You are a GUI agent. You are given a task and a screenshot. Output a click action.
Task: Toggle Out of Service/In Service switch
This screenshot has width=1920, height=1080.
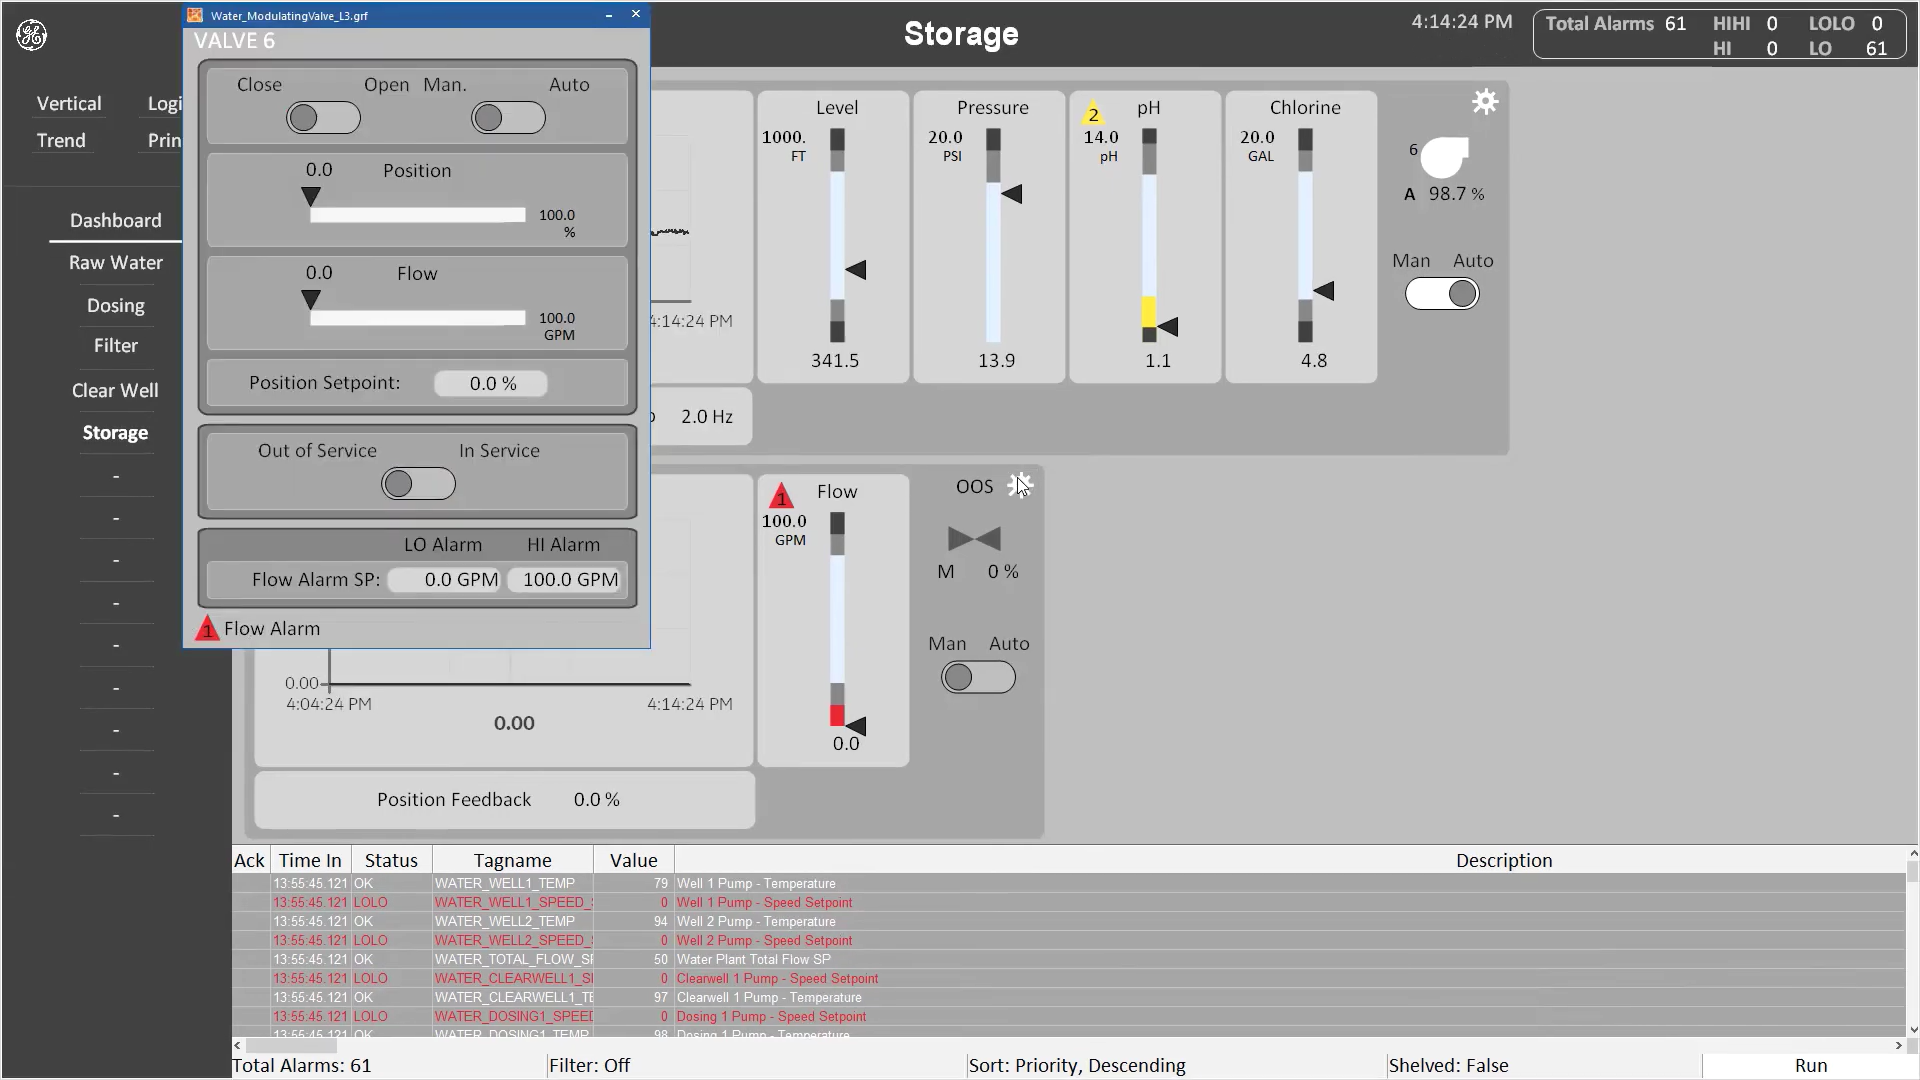(418, 484)
